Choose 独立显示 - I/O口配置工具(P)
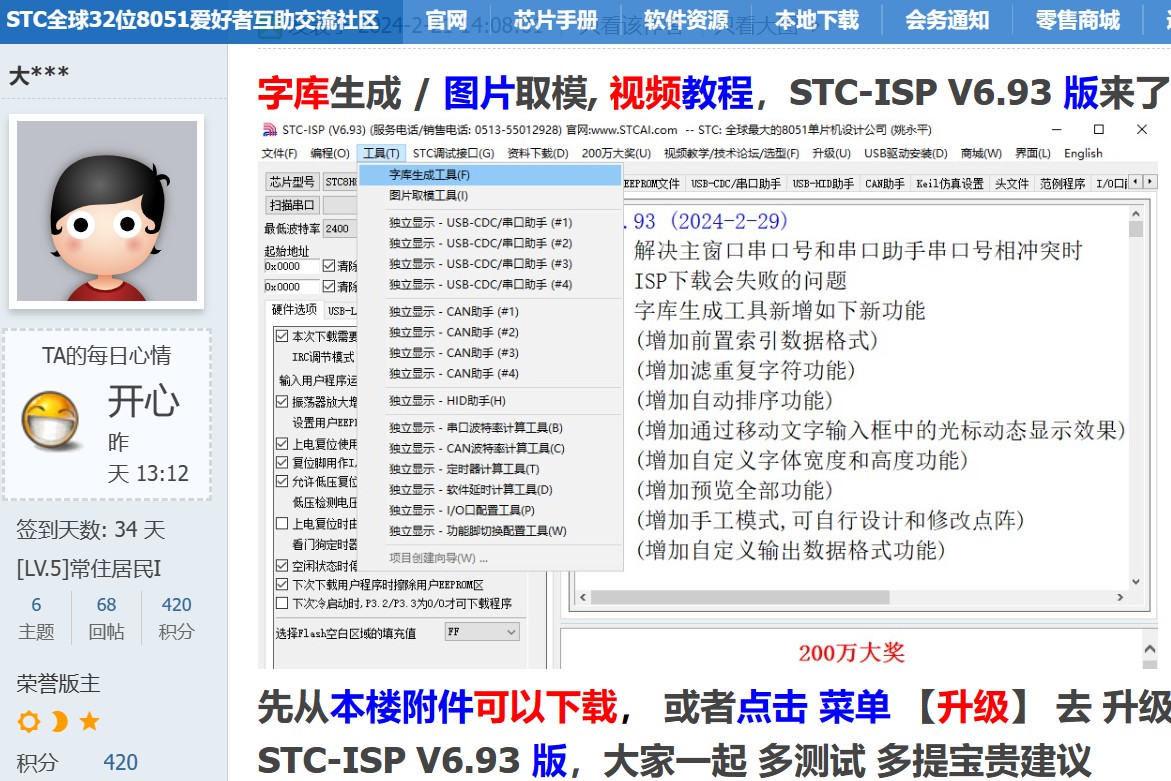The image size is (1171, 781). tap(490, 511)
